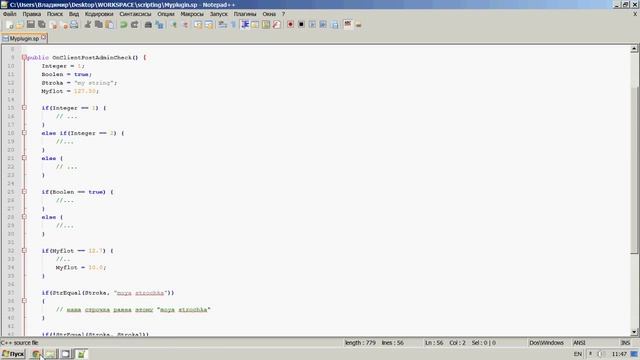Open the Поиск menu
This screenshot has width=640, height=360.
[x=55, y=14]
